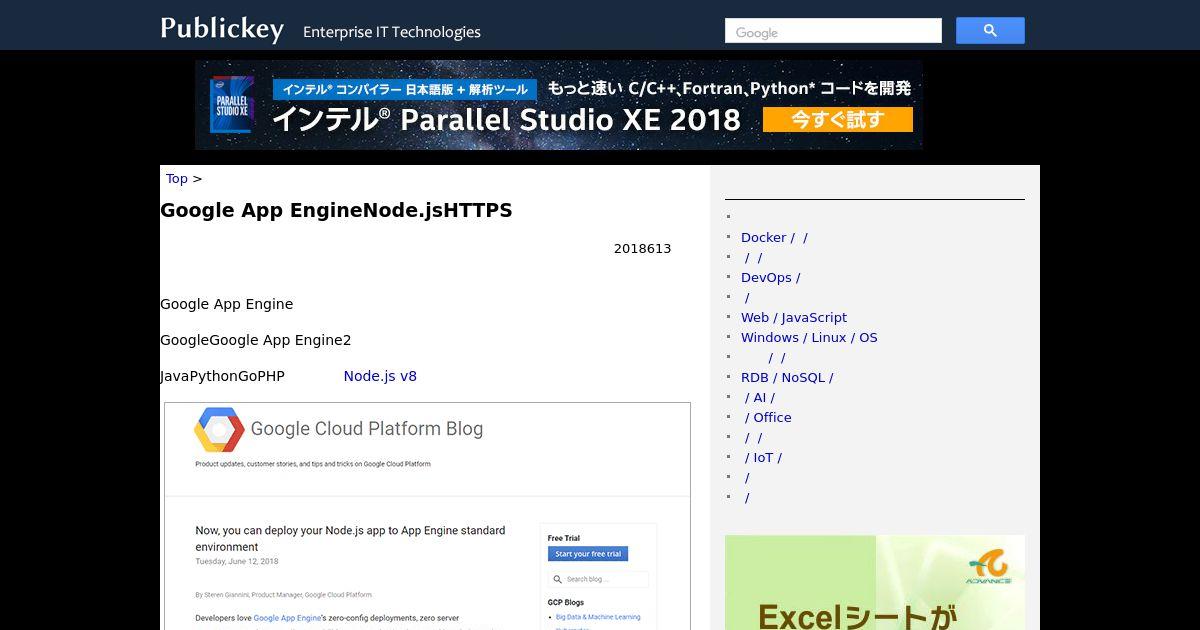Open the RDB / NoSQL category link
Viewport: 1200px width, 630px height.
point(787,377)
